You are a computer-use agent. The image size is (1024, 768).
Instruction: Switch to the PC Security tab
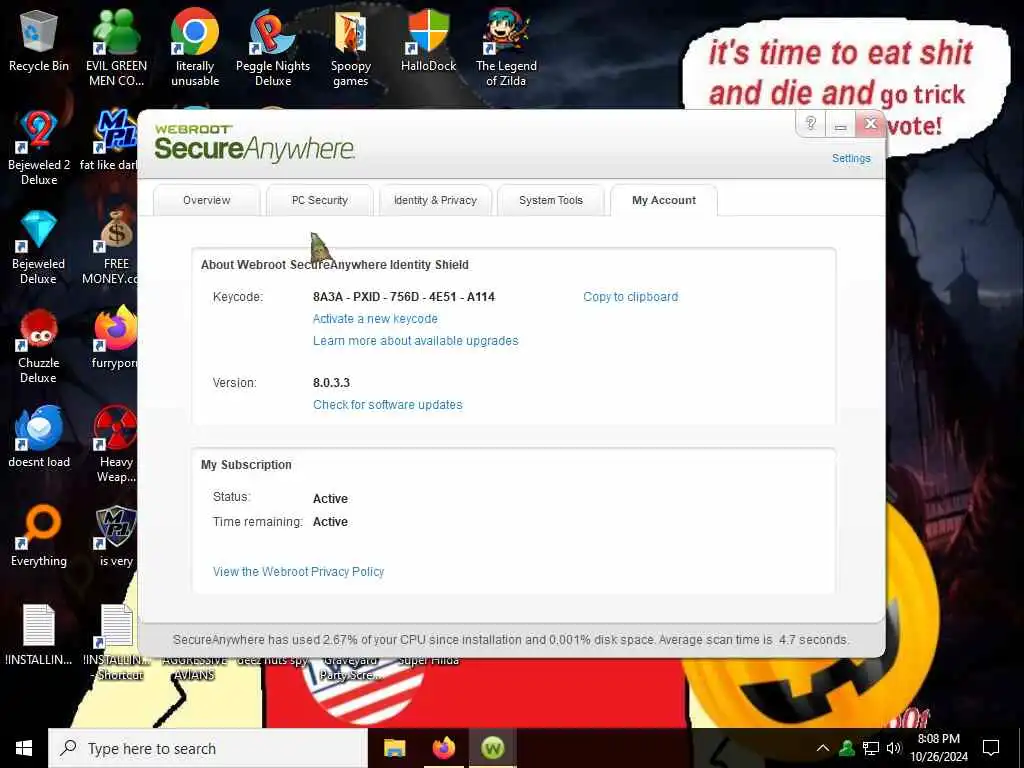pos(319,200)
